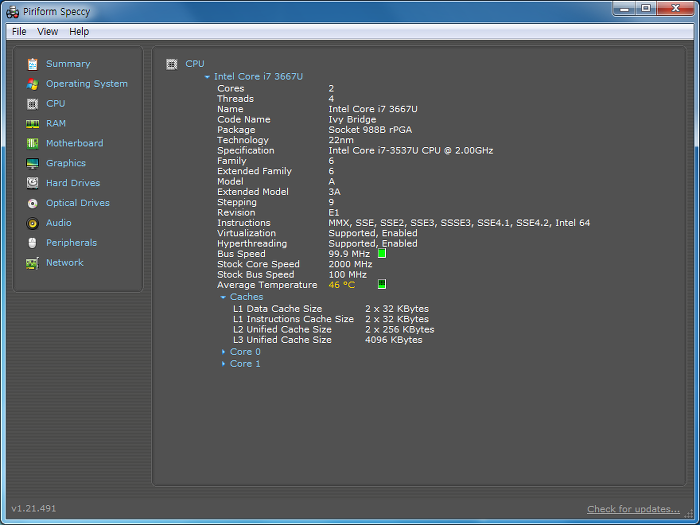Click the Optical Drives disc icon
The width and height of the screenshot is (700, 525).
pos(32,203)
